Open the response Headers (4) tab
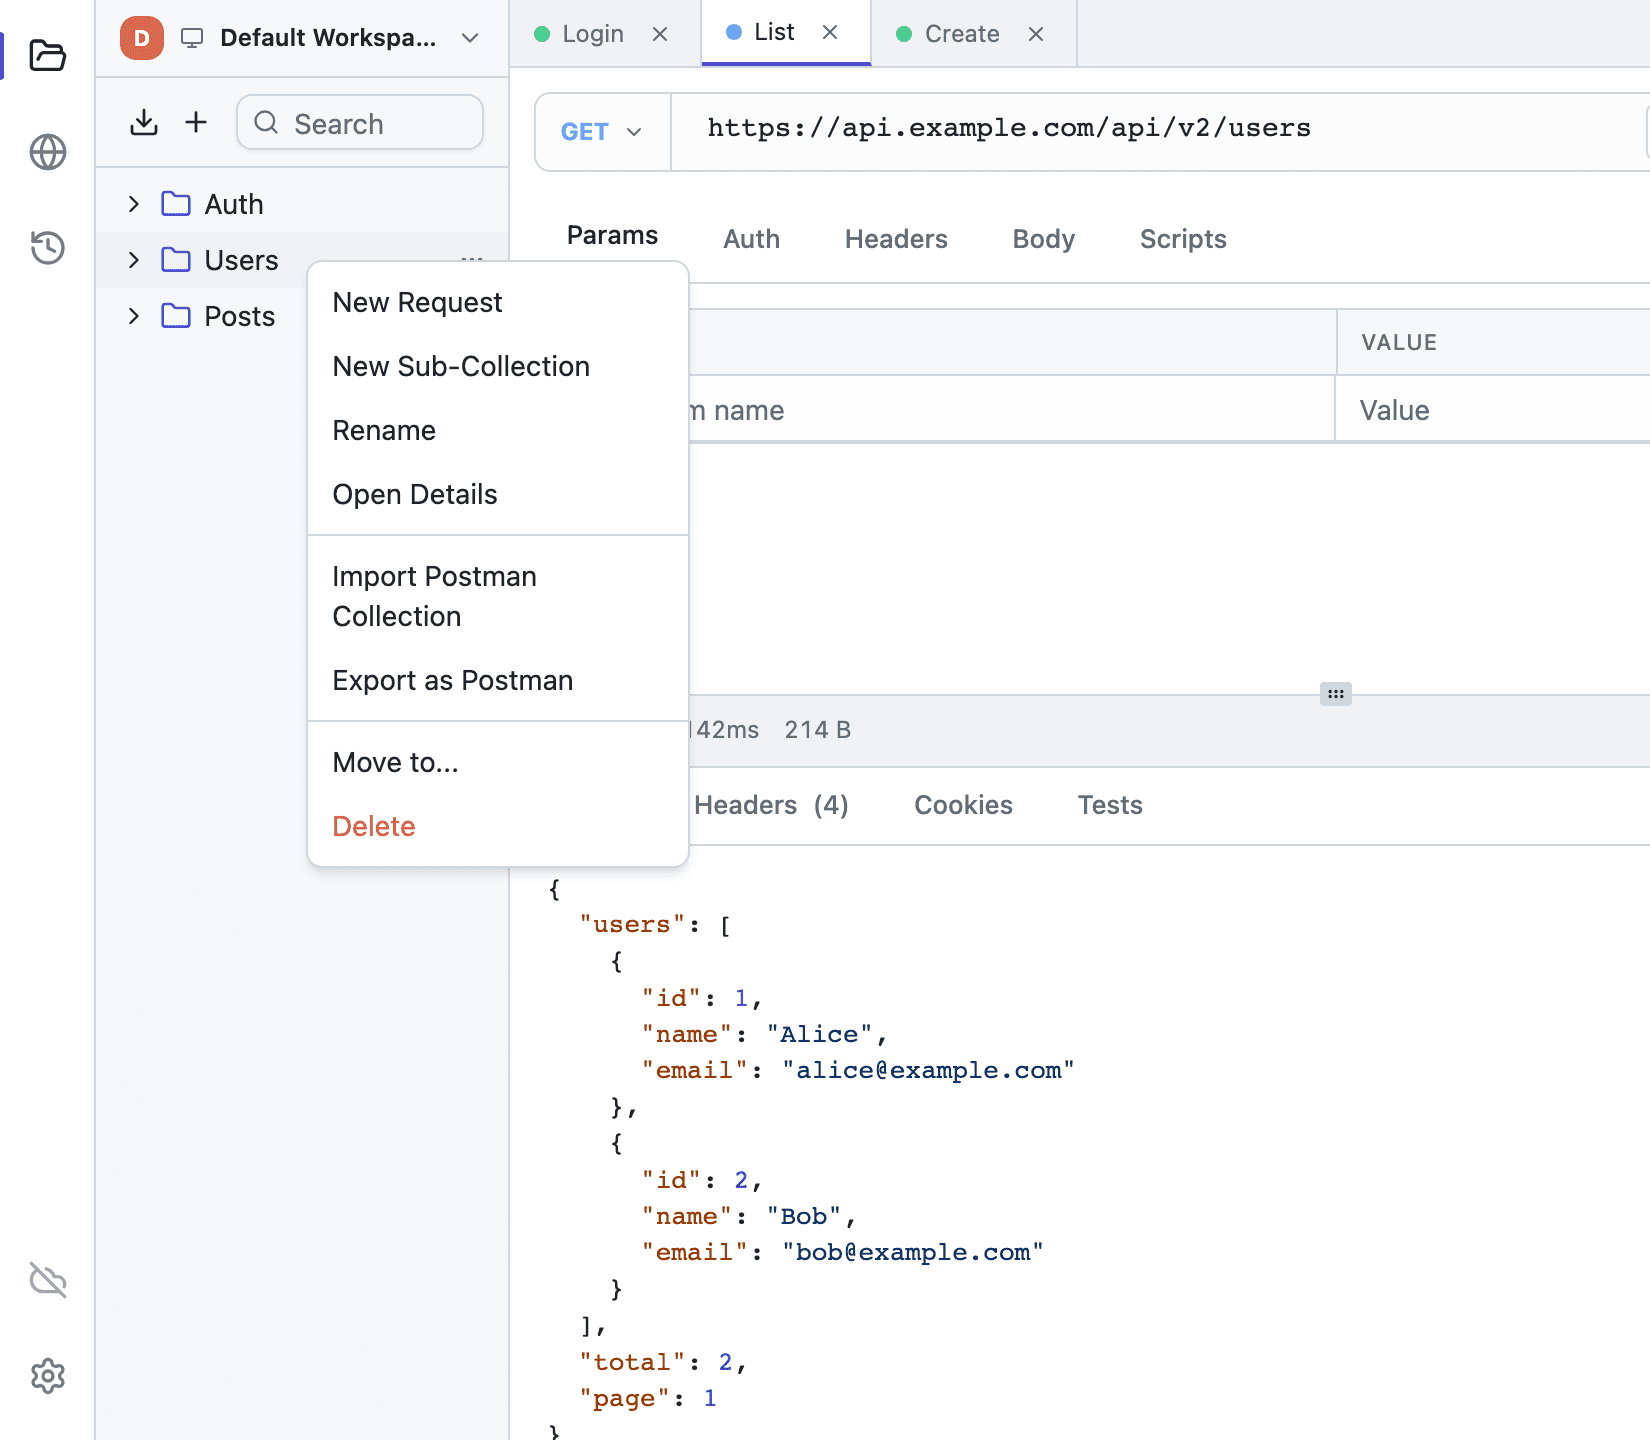Image resolution: width=1650 pixels, height=1440 pixels. point(771,805)
